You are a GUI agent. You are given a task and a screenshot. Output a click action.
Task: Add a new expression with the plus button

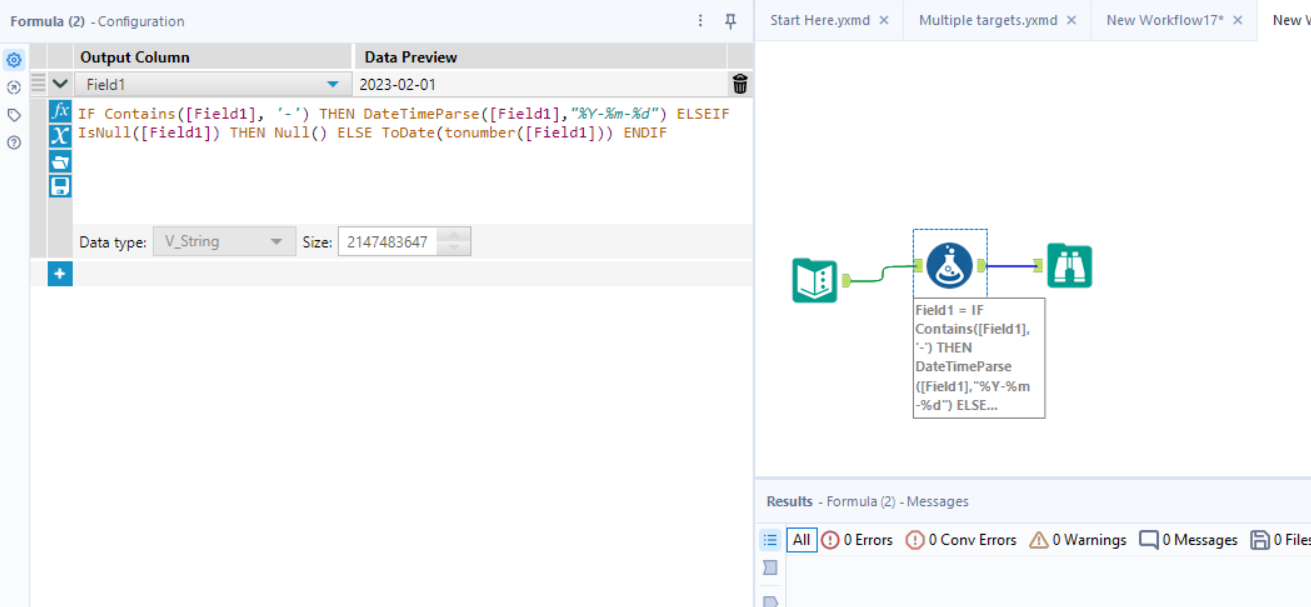59,273
